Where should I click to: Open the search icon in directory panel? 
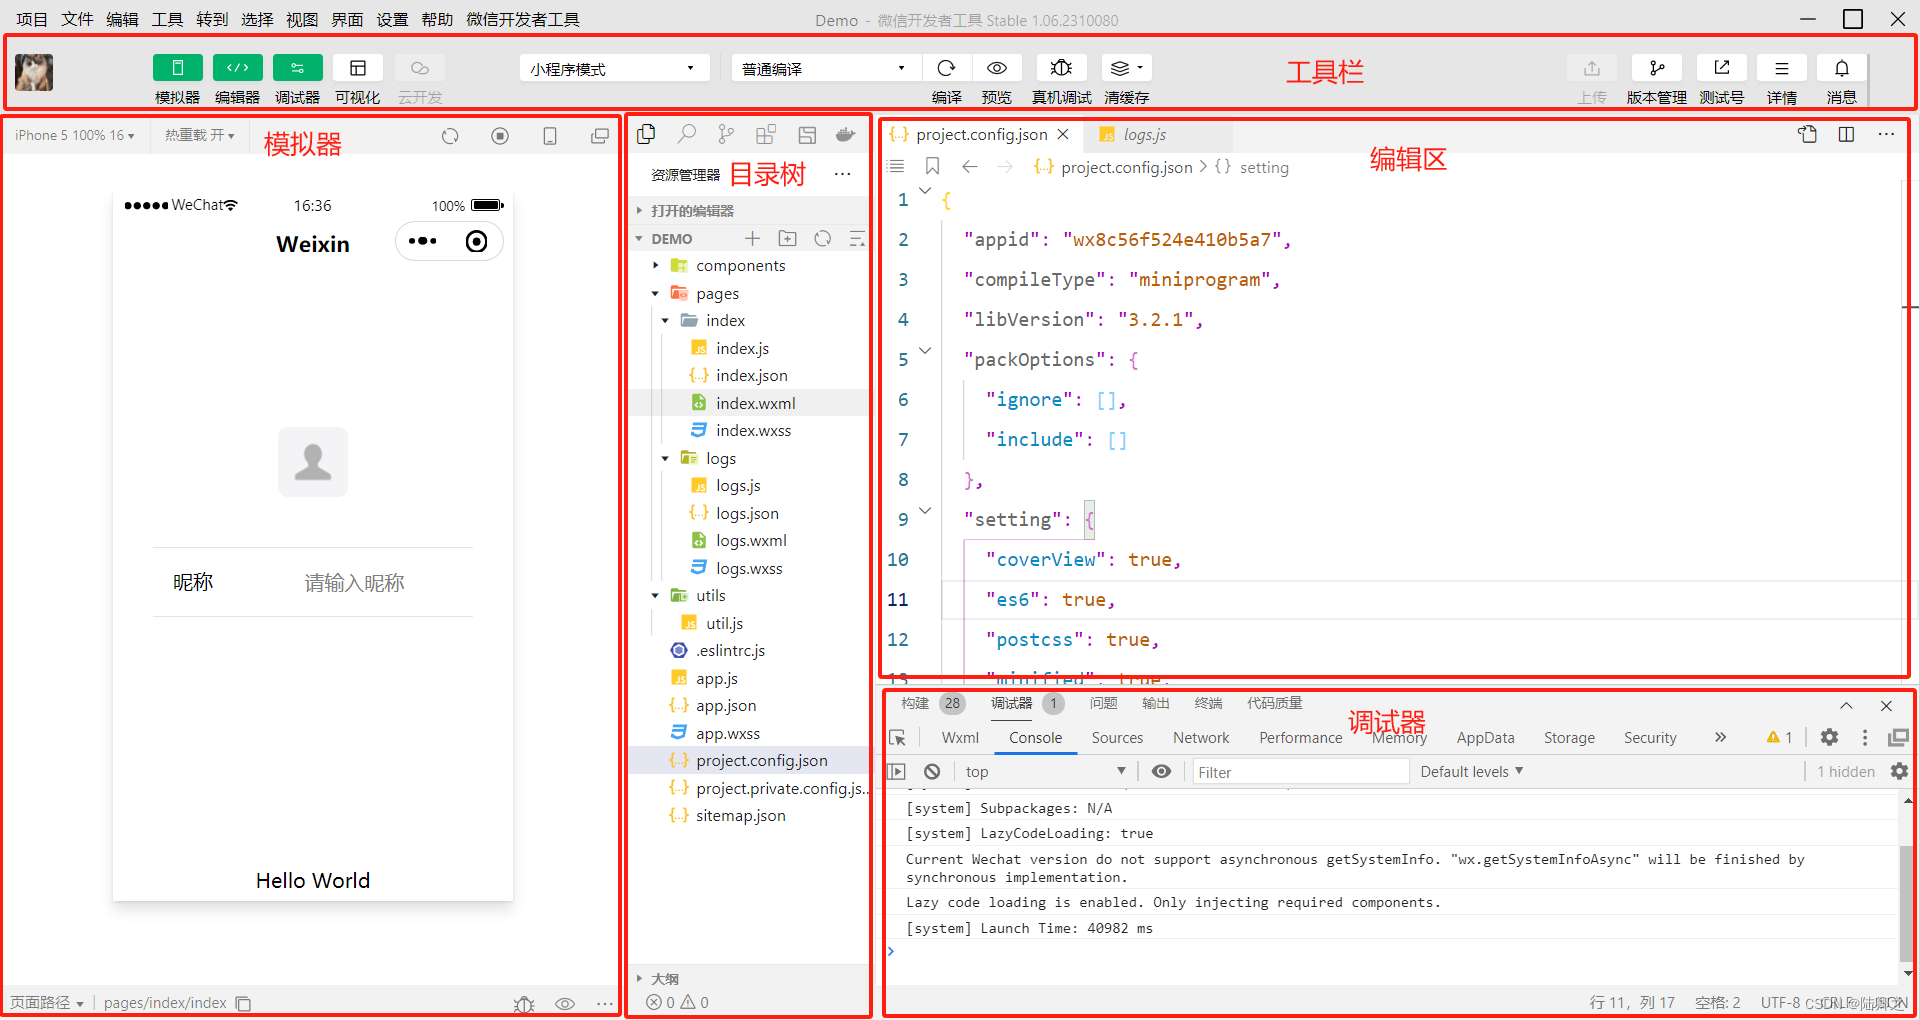(x=686, y=134)
